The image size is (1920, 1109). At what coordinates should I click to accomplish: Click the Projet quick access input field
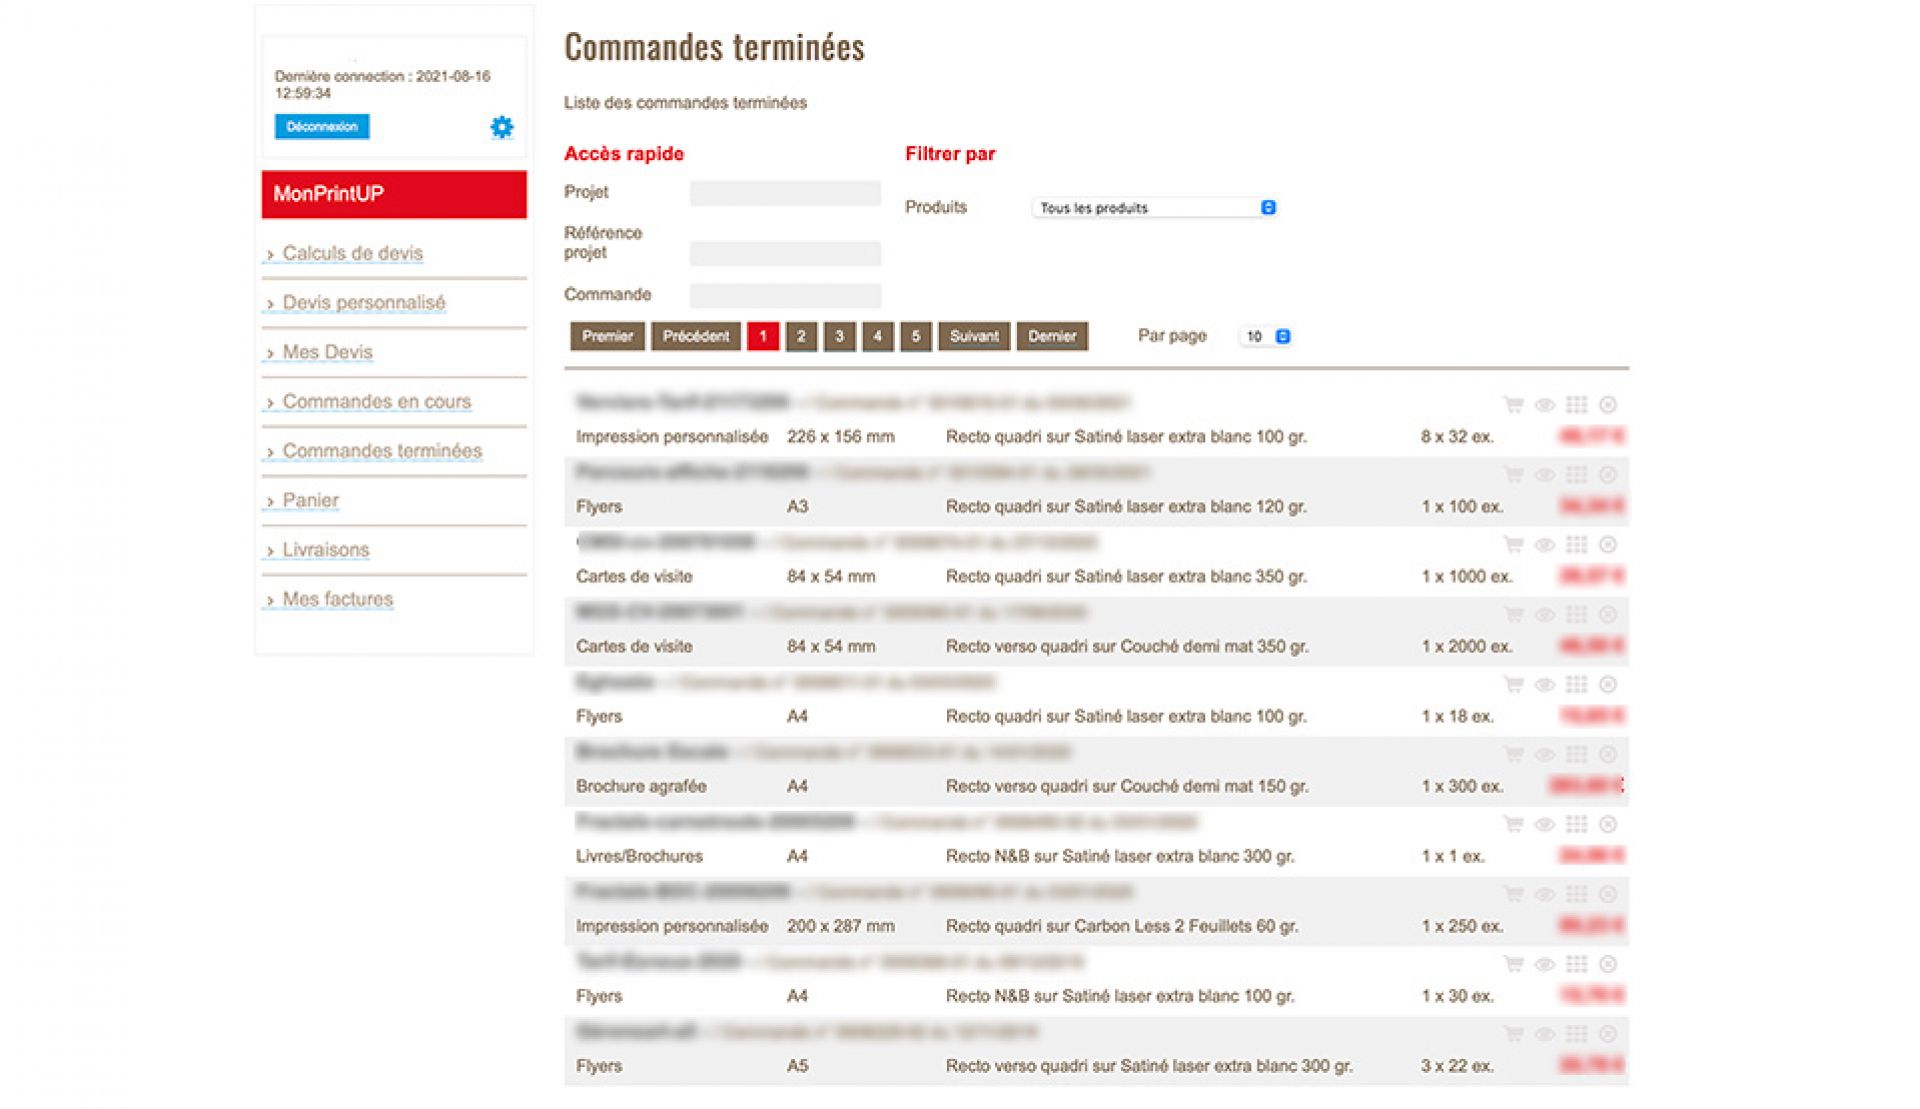pos(785,193)
